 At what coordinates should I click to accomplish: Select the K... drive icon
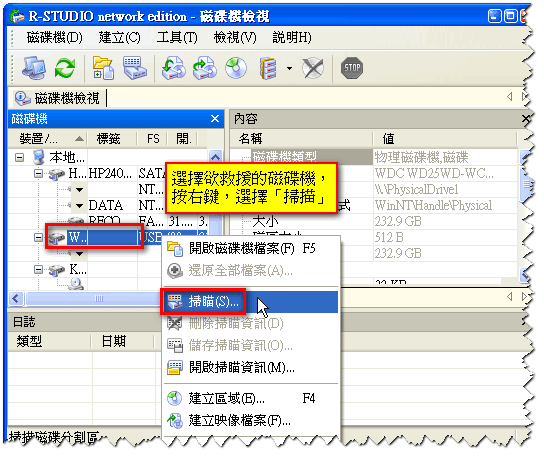click(x=56, y=270)
